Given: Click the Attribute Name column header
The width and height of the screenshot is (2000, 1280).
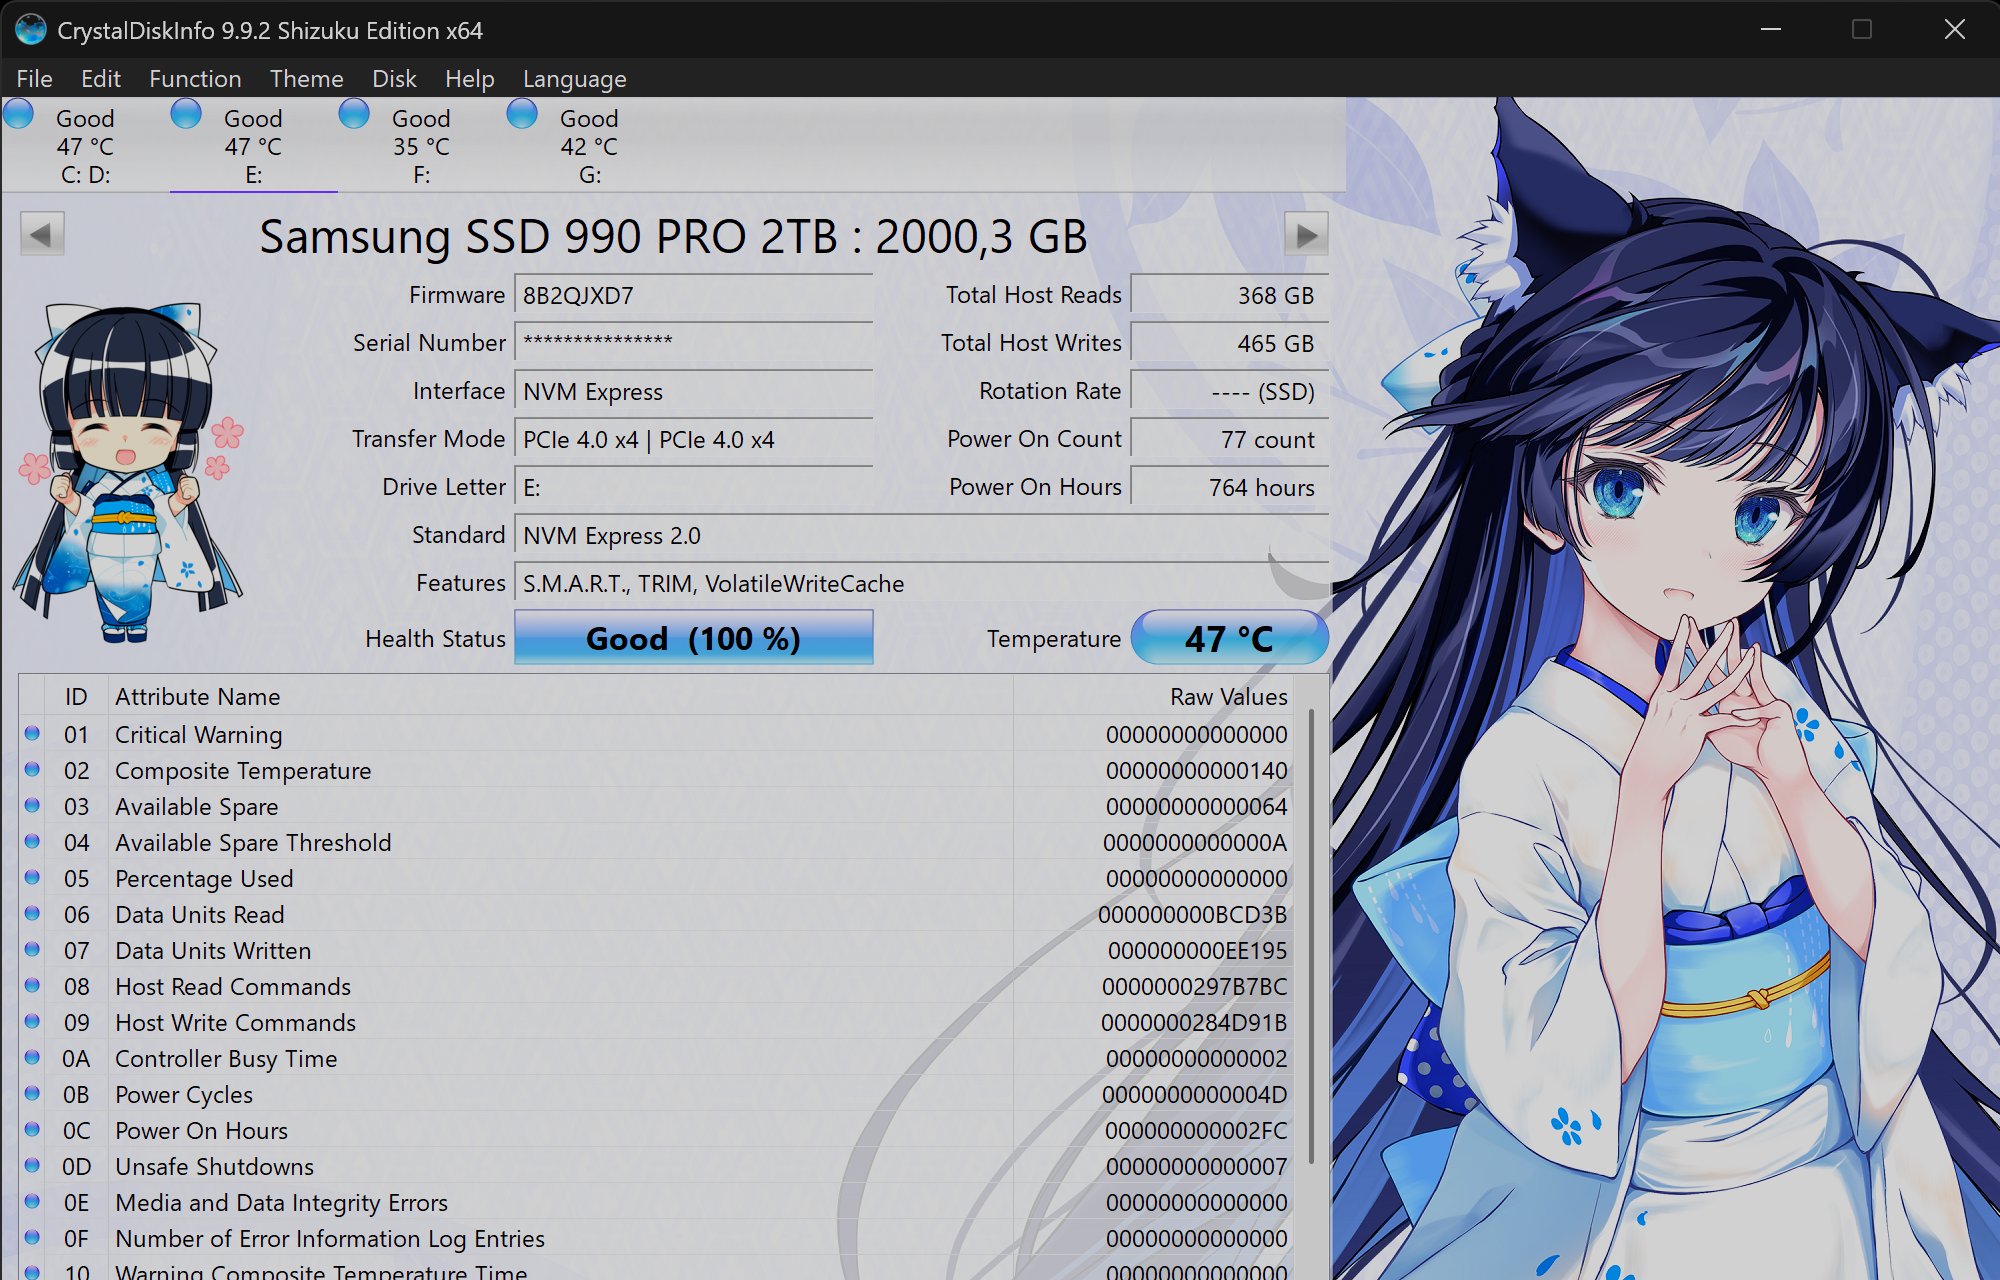Looking at the screenshot, I should [560, 696].
